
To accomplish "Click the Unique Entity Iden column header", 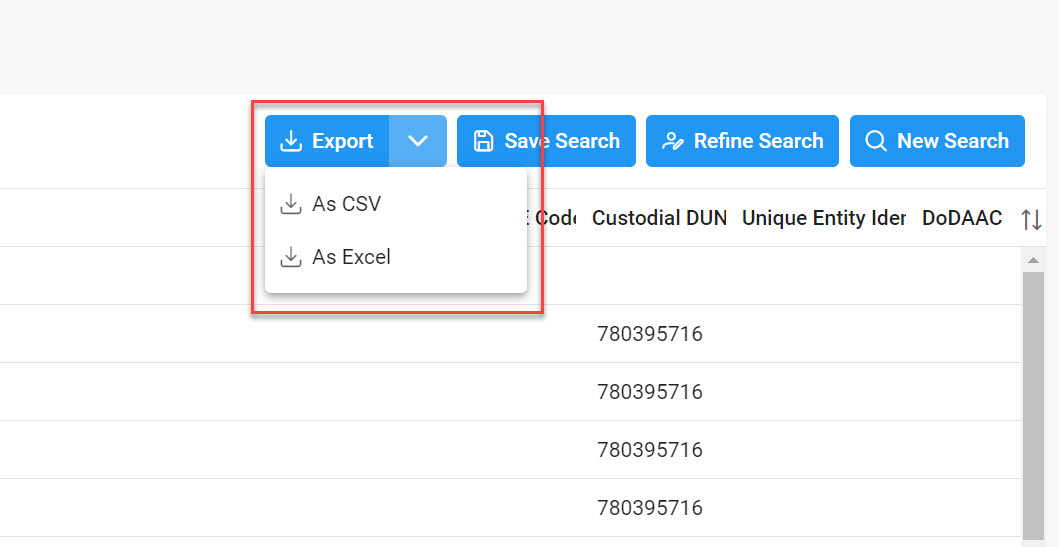I will 823,218.
